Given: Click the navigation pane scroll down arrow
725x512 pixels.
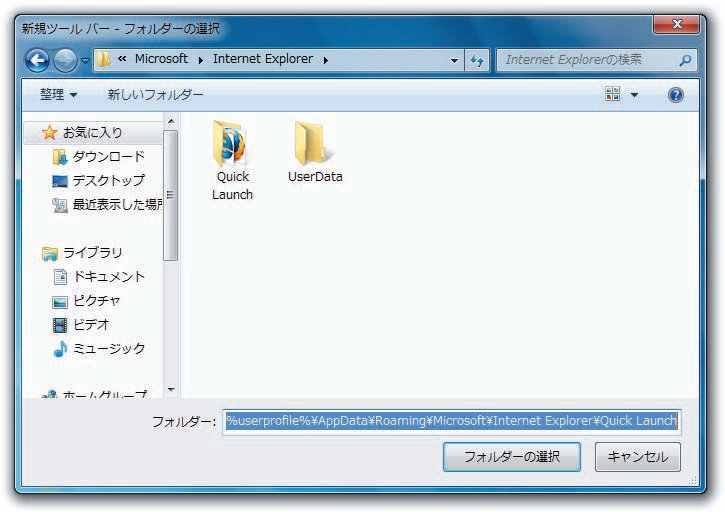Looking at the screenshot, I should [x=171, y=390].
